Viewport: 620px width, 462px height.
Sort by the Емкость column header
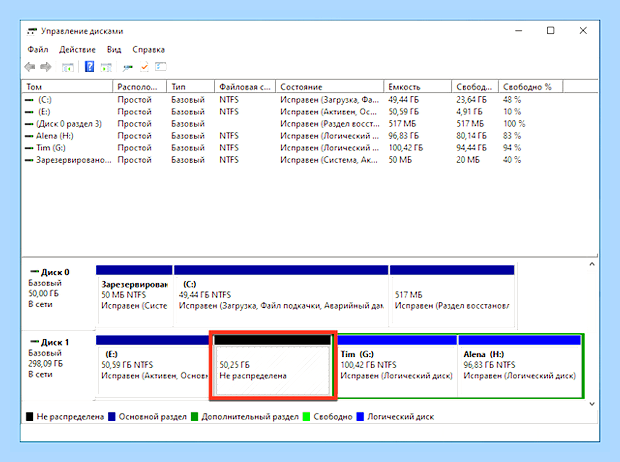(x=418, y=87)
